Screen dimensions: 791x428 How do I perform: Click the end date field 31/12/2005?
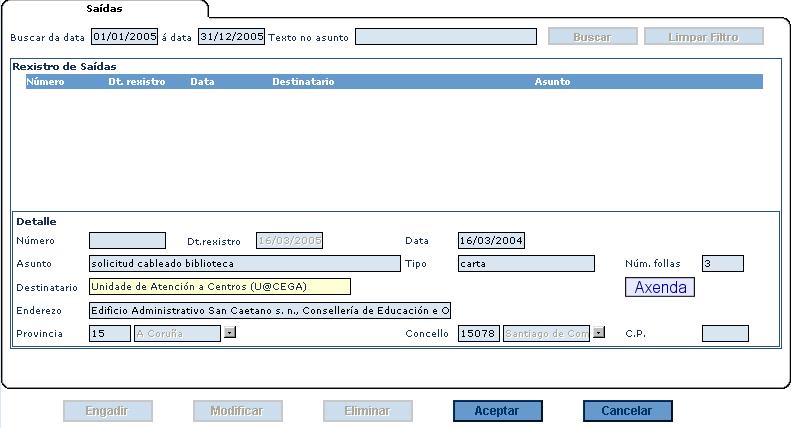click(x=231, y=37)
